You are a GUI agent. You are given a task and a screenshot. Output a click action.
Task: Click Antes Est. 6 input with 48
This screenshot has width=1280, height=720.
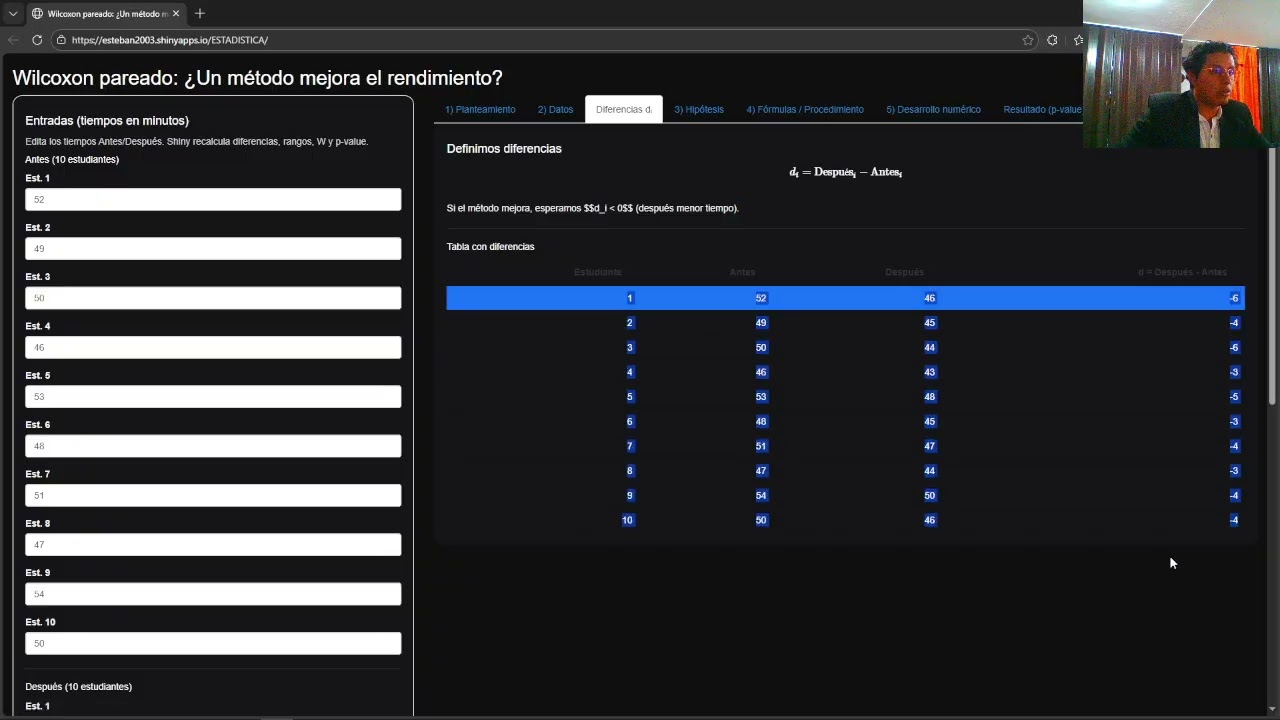213,446
